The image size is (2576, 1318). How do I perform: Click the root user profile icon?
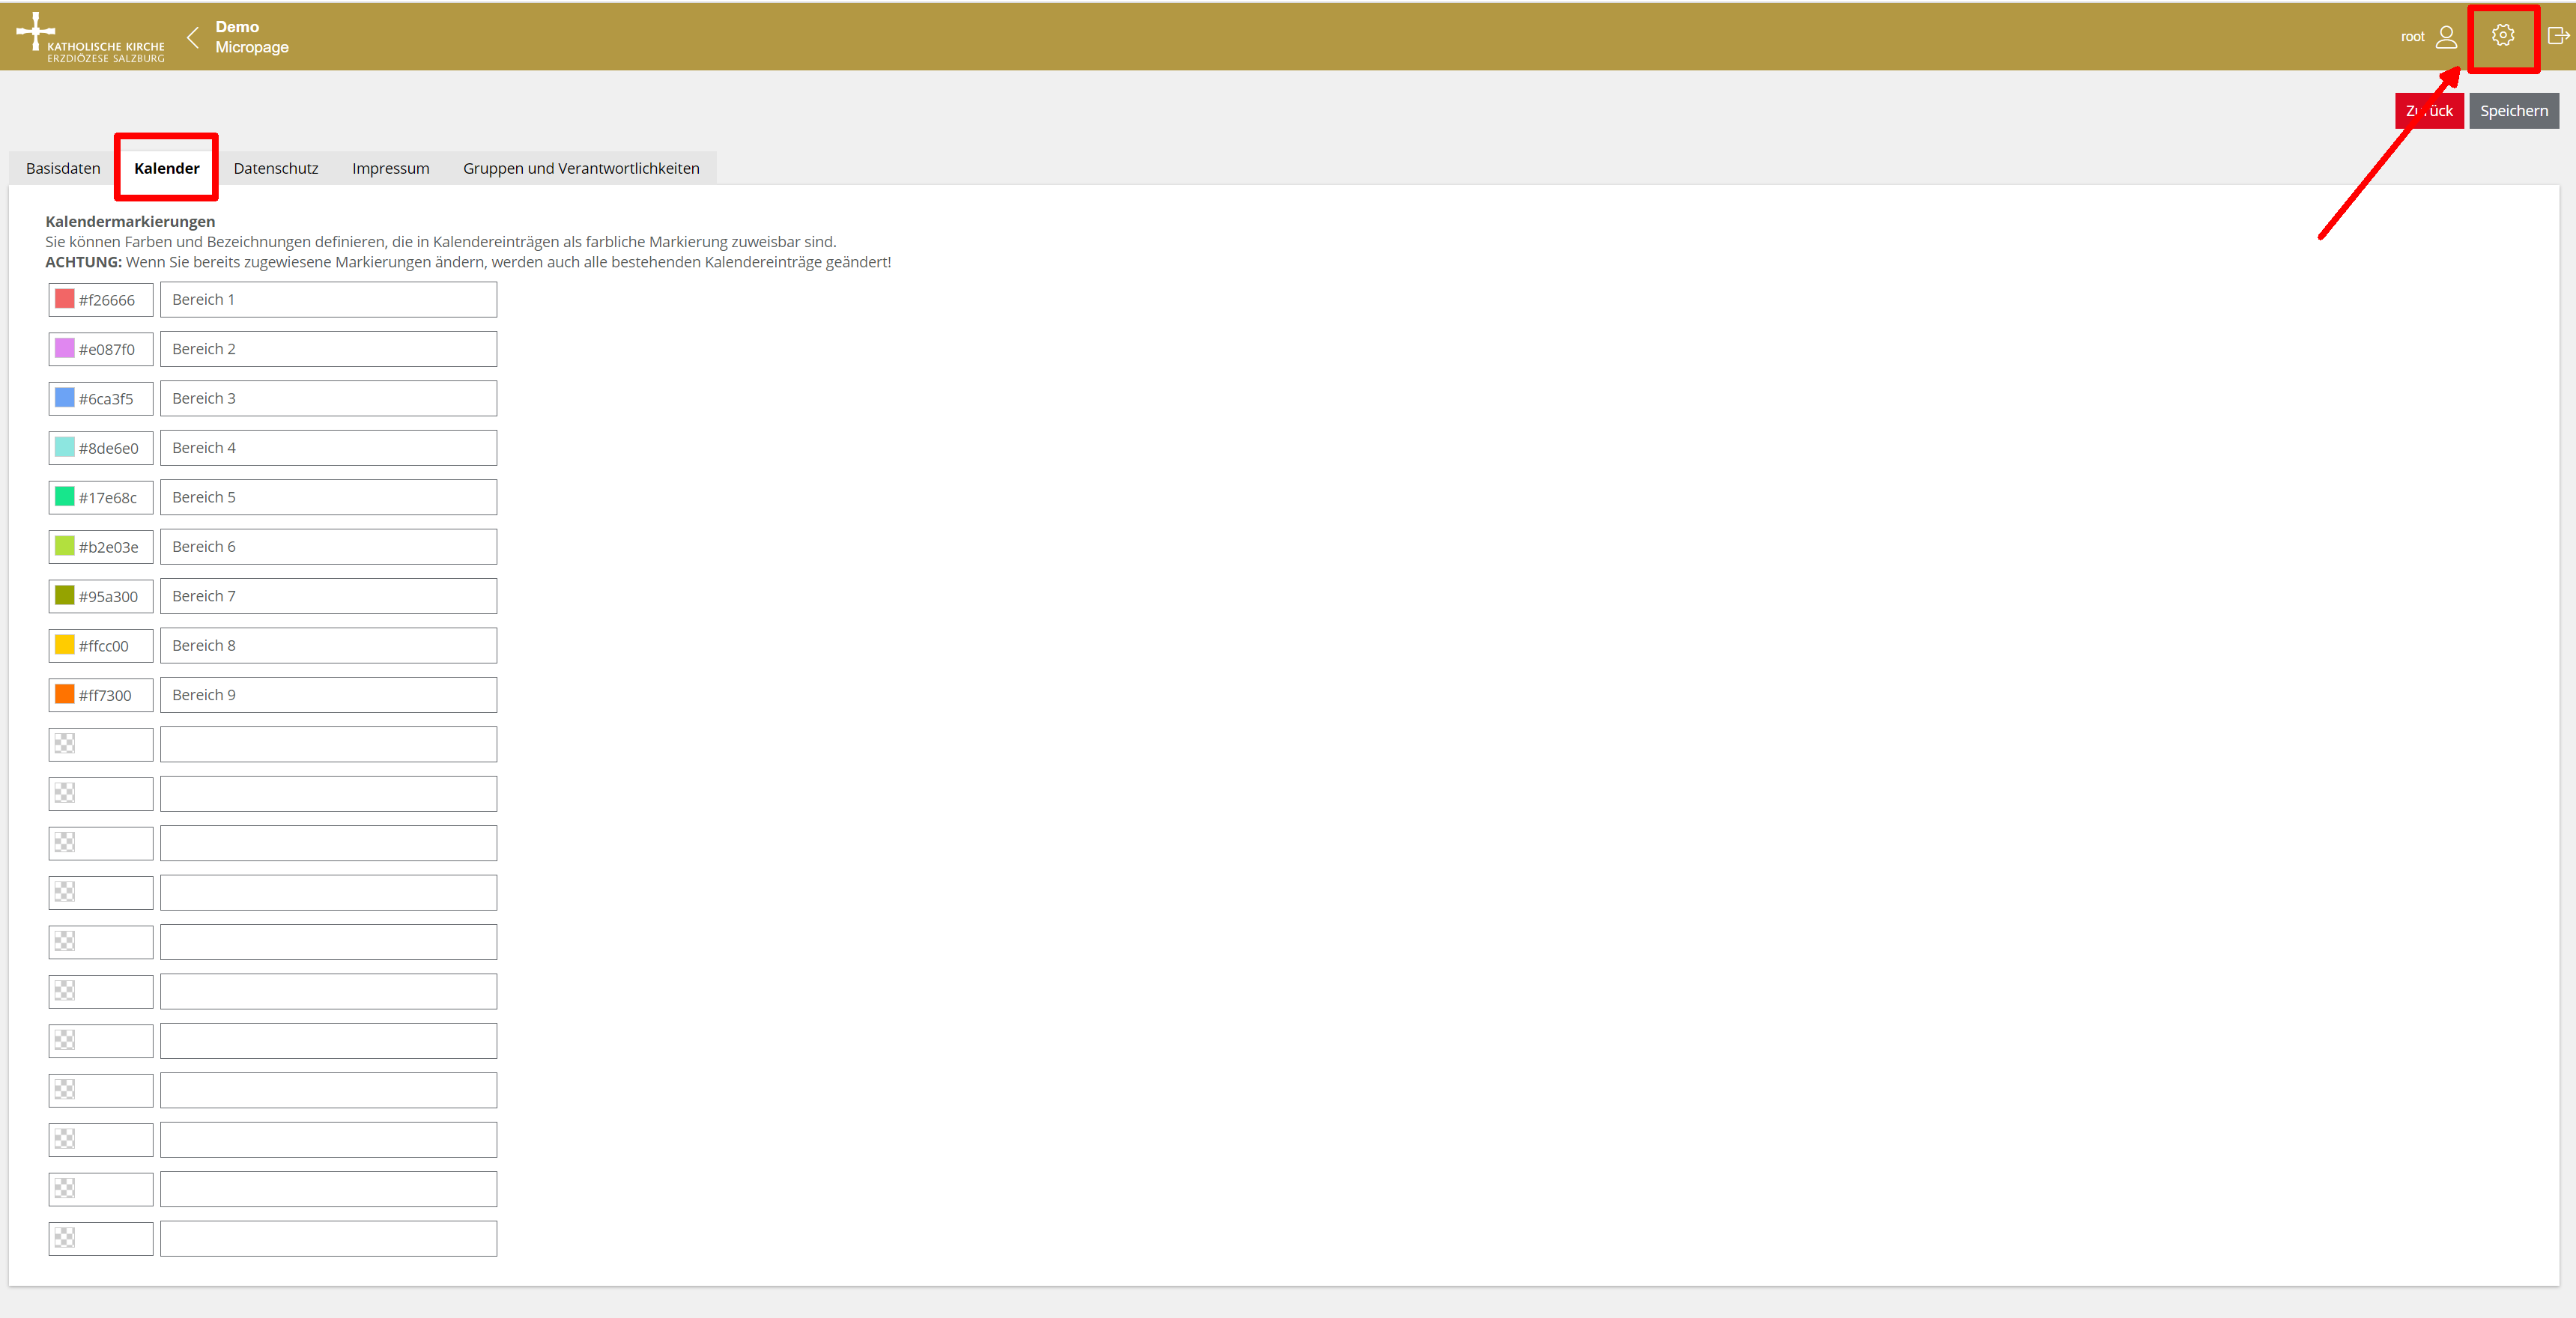pyautogui.click(x=2446, y=37)
